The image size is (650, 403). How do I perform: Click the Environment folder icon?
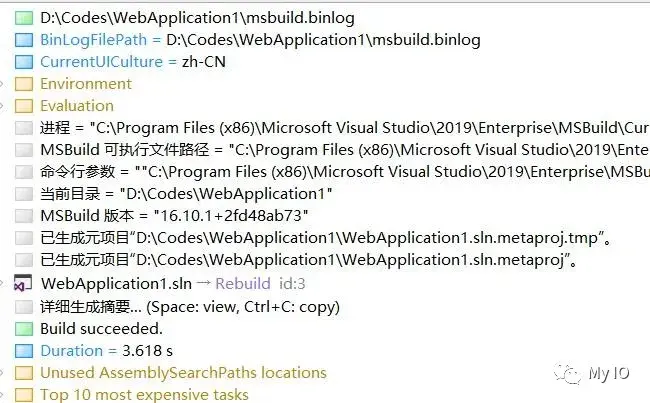pos(24,84)
